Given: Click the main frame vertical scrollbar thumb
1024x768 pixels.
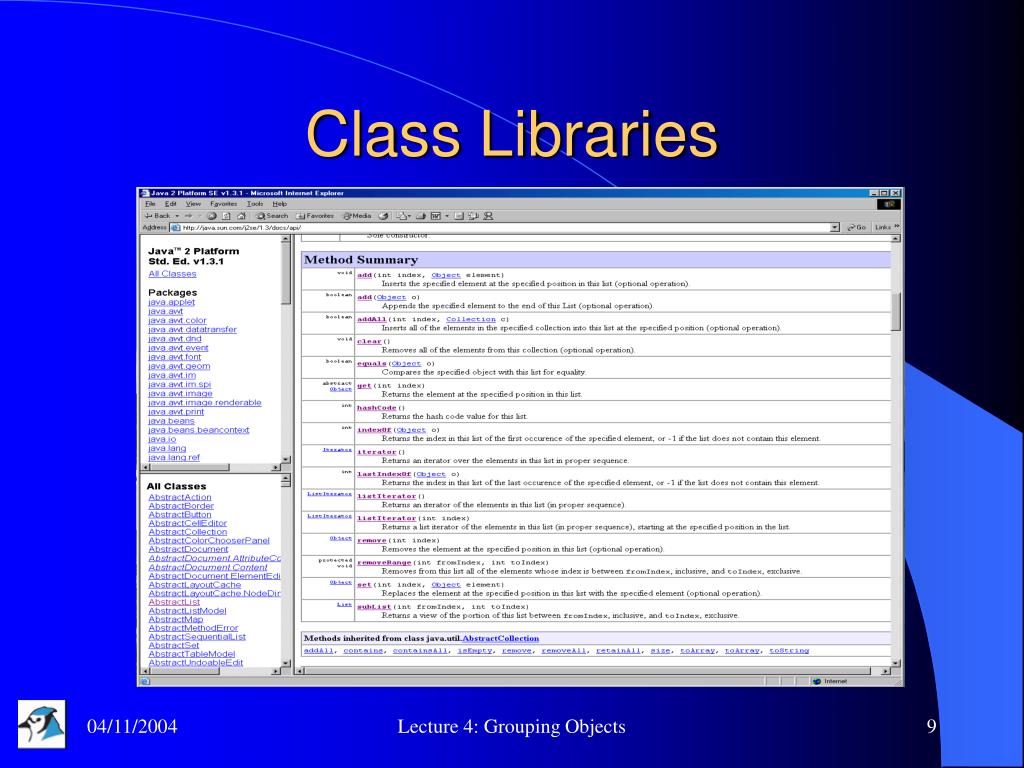Looking at the screenshot, I should pyautogui.click(x=896, y=311).
